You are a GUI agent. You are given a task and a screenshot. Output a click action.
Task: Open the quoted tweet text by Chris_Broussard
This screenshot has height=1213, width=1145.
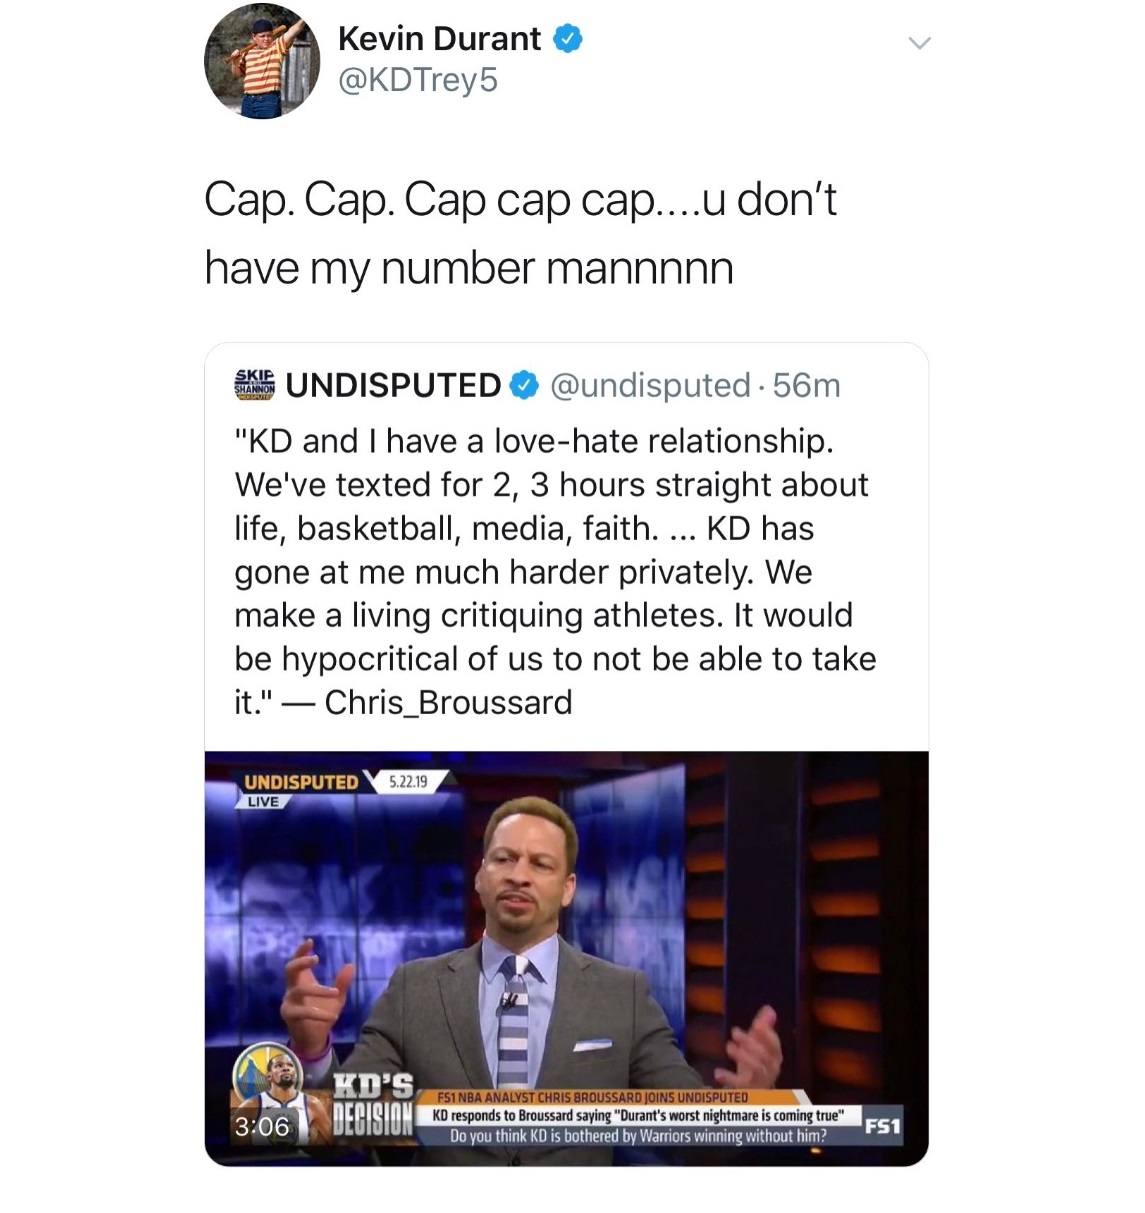click(555, 571)
